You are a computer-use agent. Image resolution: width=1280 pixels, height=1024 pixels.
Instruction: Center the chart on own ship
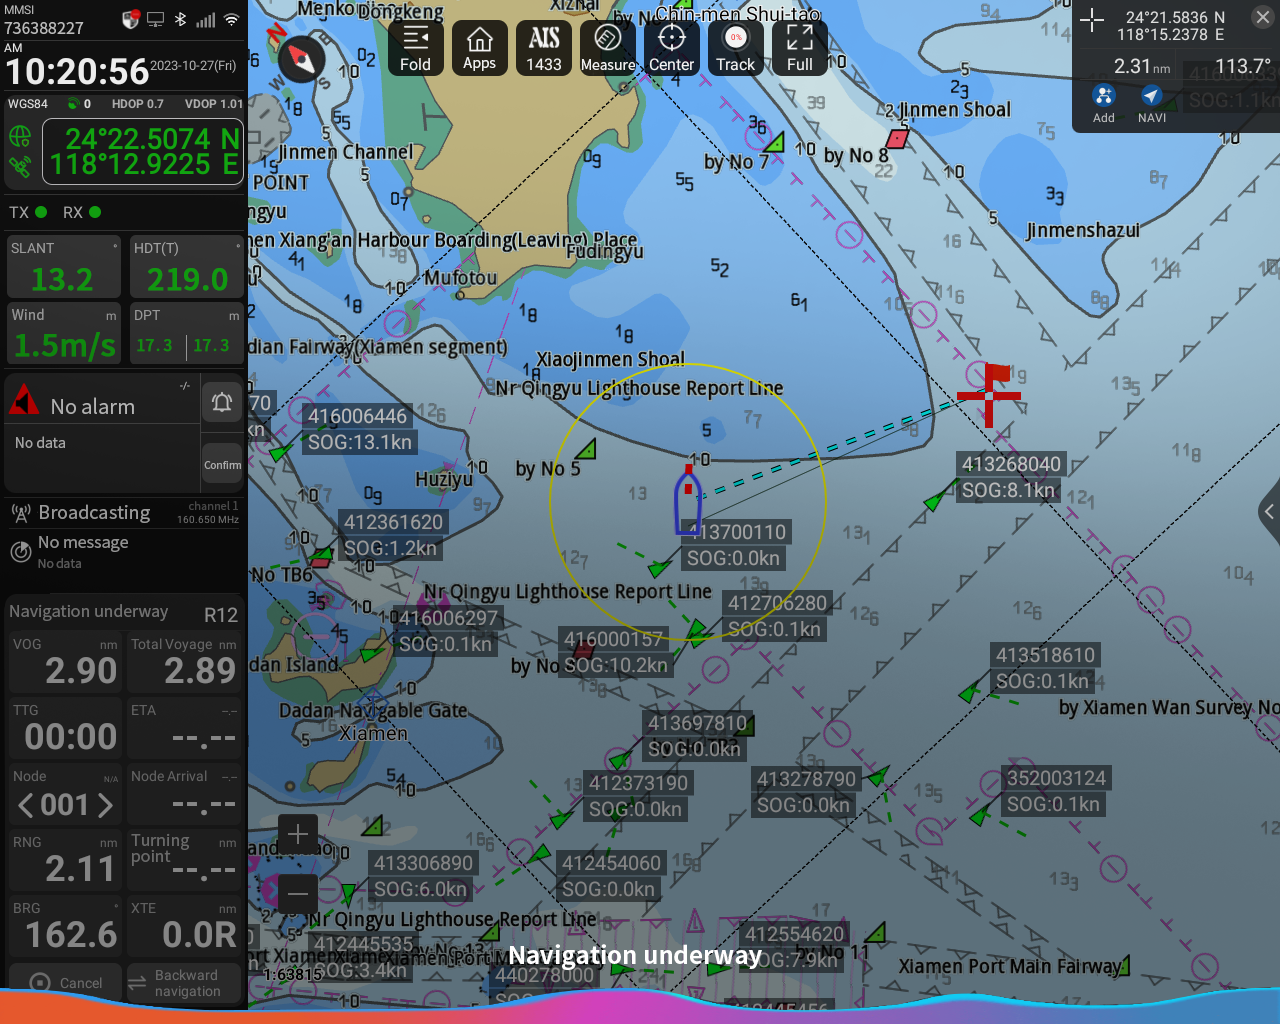click(x=671, y=48)
